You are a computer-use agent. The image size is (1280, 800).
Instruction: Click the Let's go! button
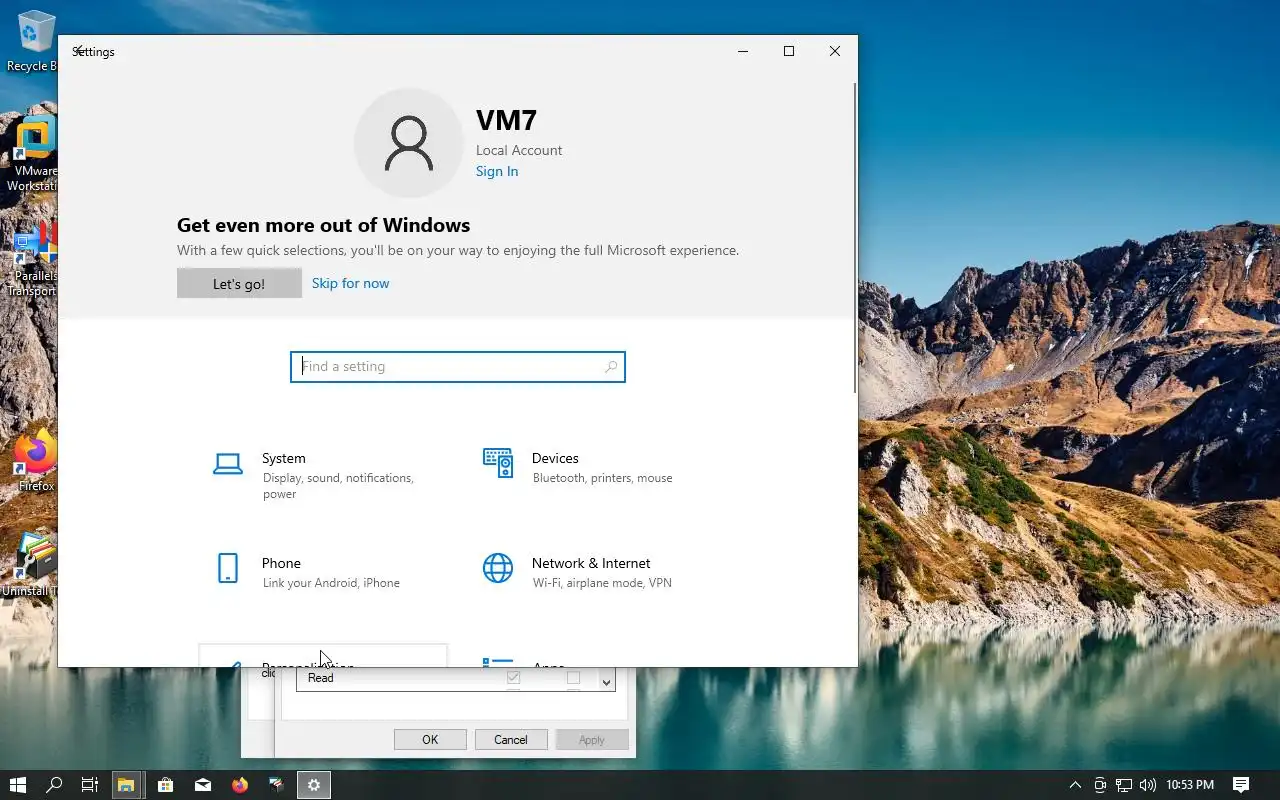pyautogui.click(x=239, y=283)
